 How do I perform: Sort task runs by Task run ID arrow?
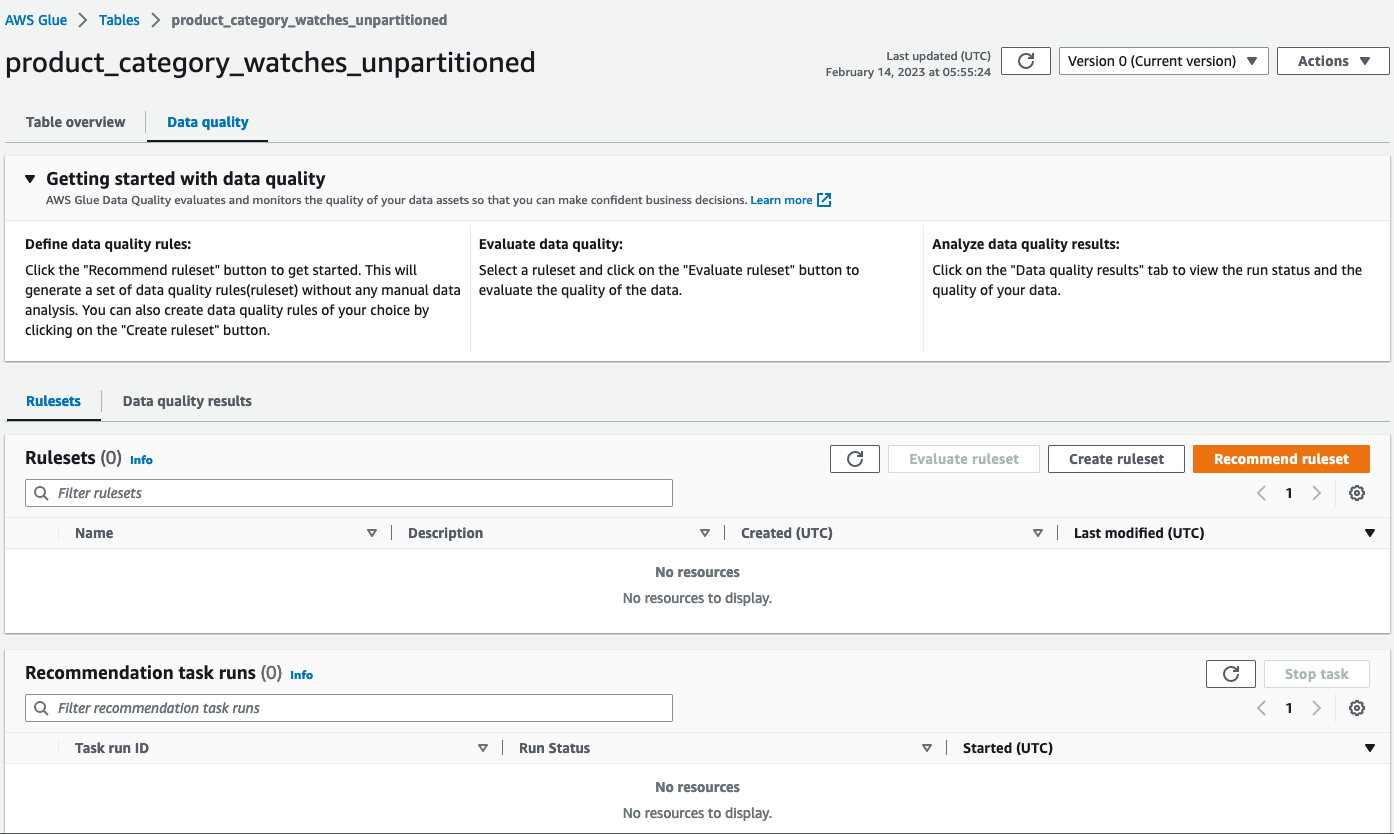[x=483, y=748]
